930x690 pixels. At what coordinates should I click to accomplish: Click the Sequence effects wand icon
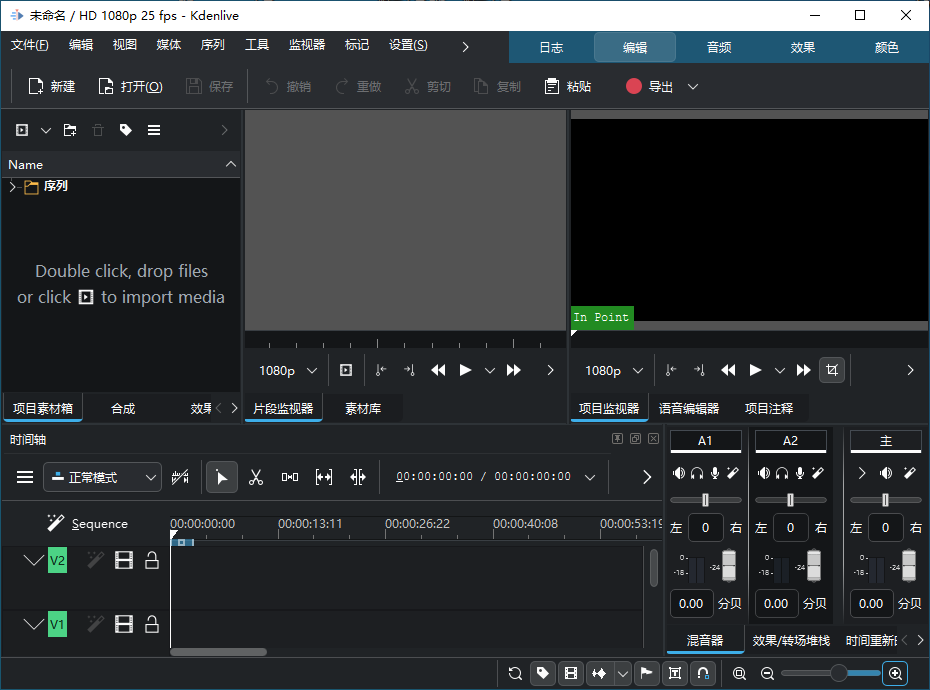click(56, 523)
